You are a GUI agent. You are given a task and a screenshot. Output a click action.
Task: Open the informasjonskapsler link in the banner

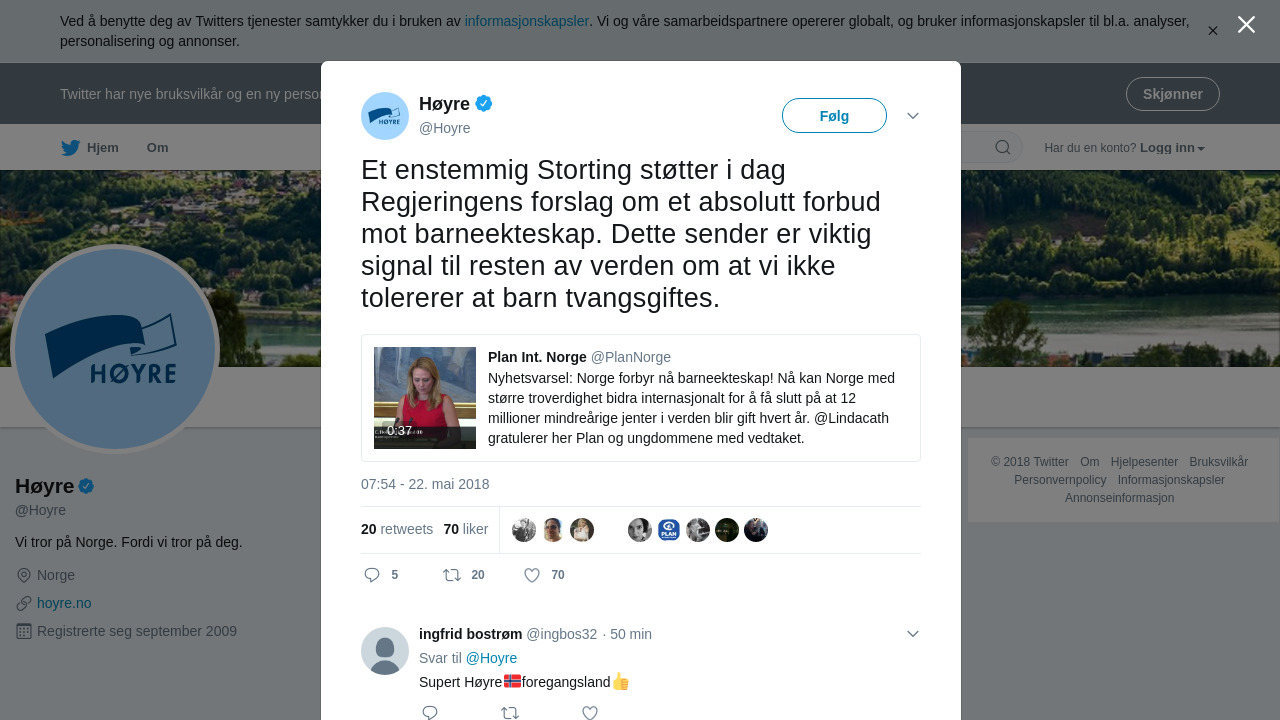point(526,21)
